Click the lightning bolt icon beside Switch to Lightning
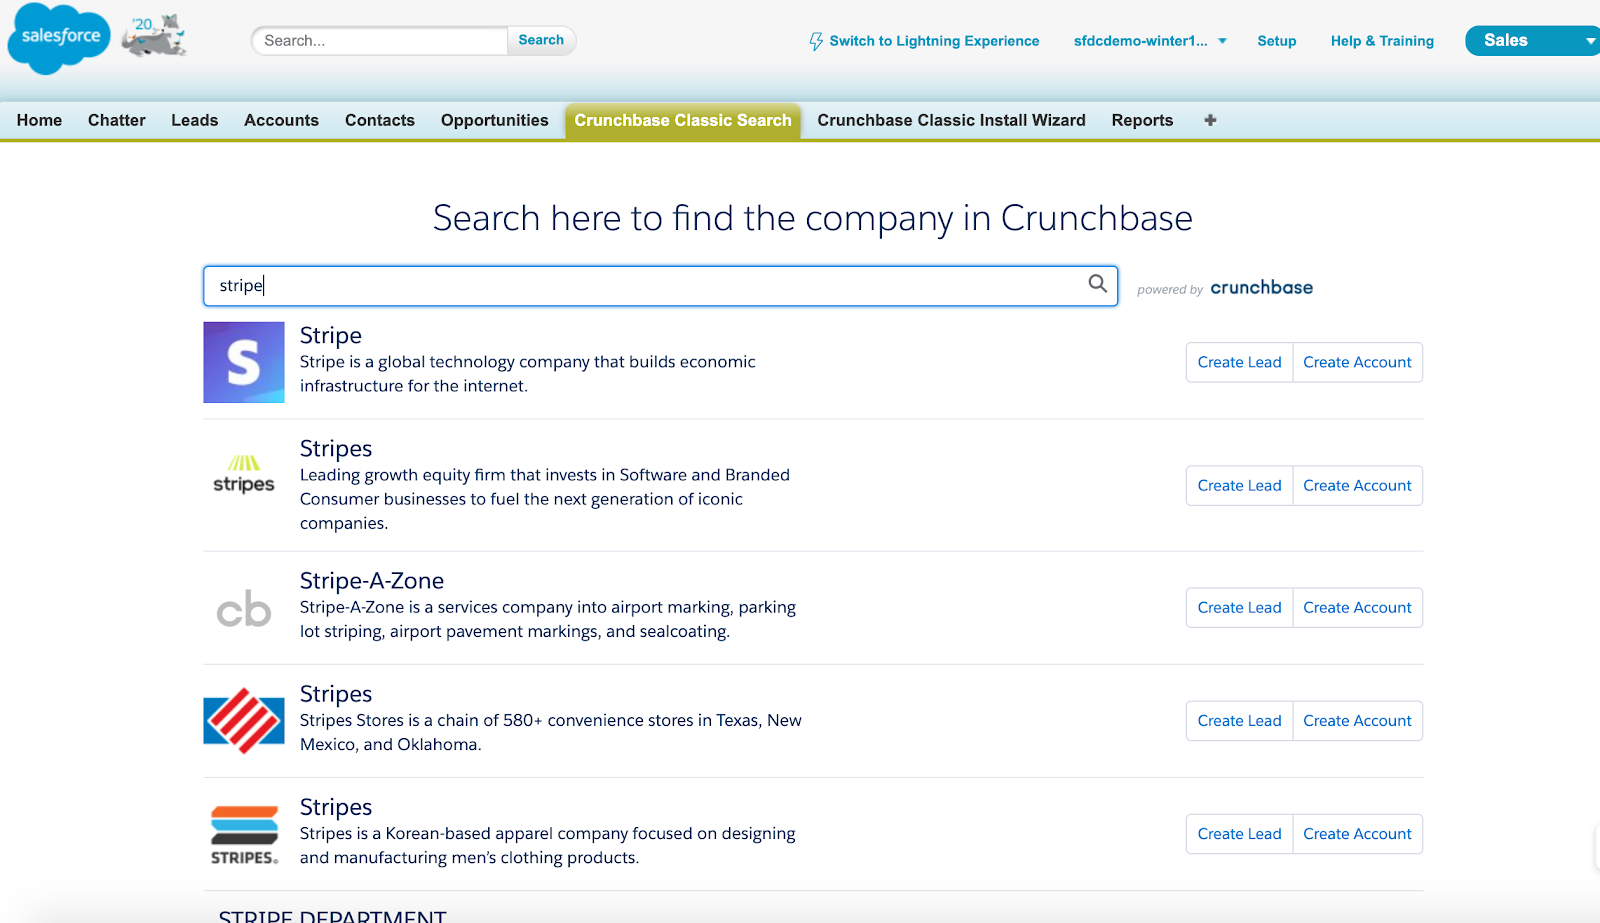The image size is (1600, 923). click(x=816, y=41)
